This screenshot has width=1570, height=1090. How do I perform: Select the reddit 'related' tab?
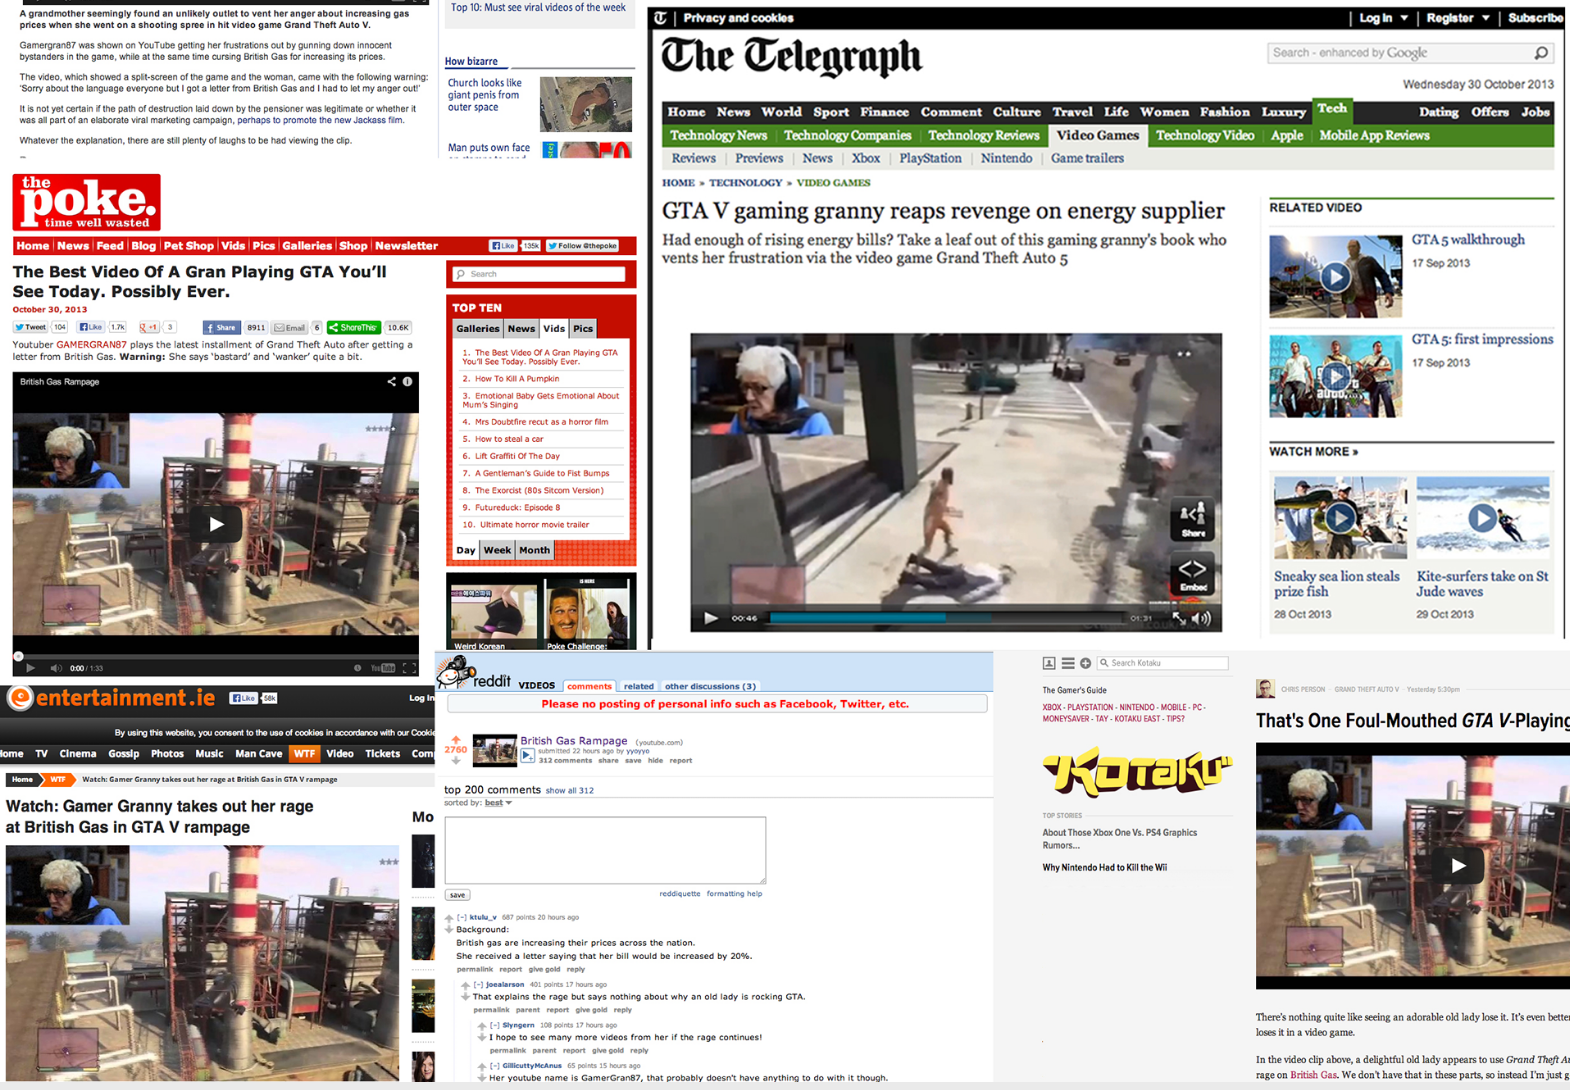638,686
